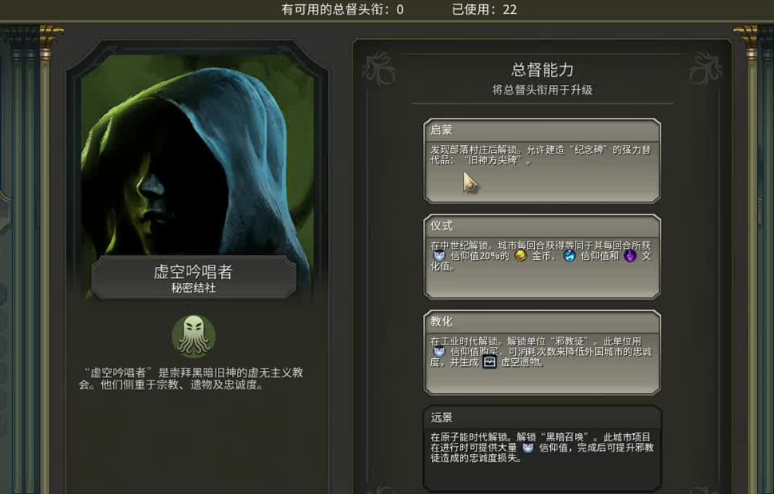Select the locked 远景 ability
This screenshot has width=774, height=494.
(542, 448)
